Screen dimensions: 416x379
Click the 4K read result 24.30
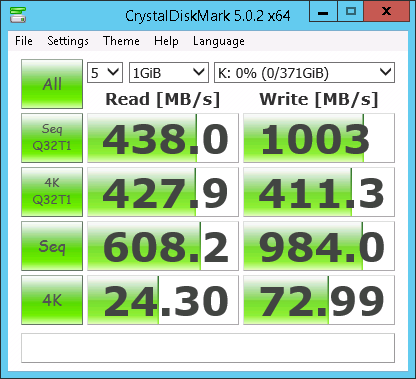163,300
